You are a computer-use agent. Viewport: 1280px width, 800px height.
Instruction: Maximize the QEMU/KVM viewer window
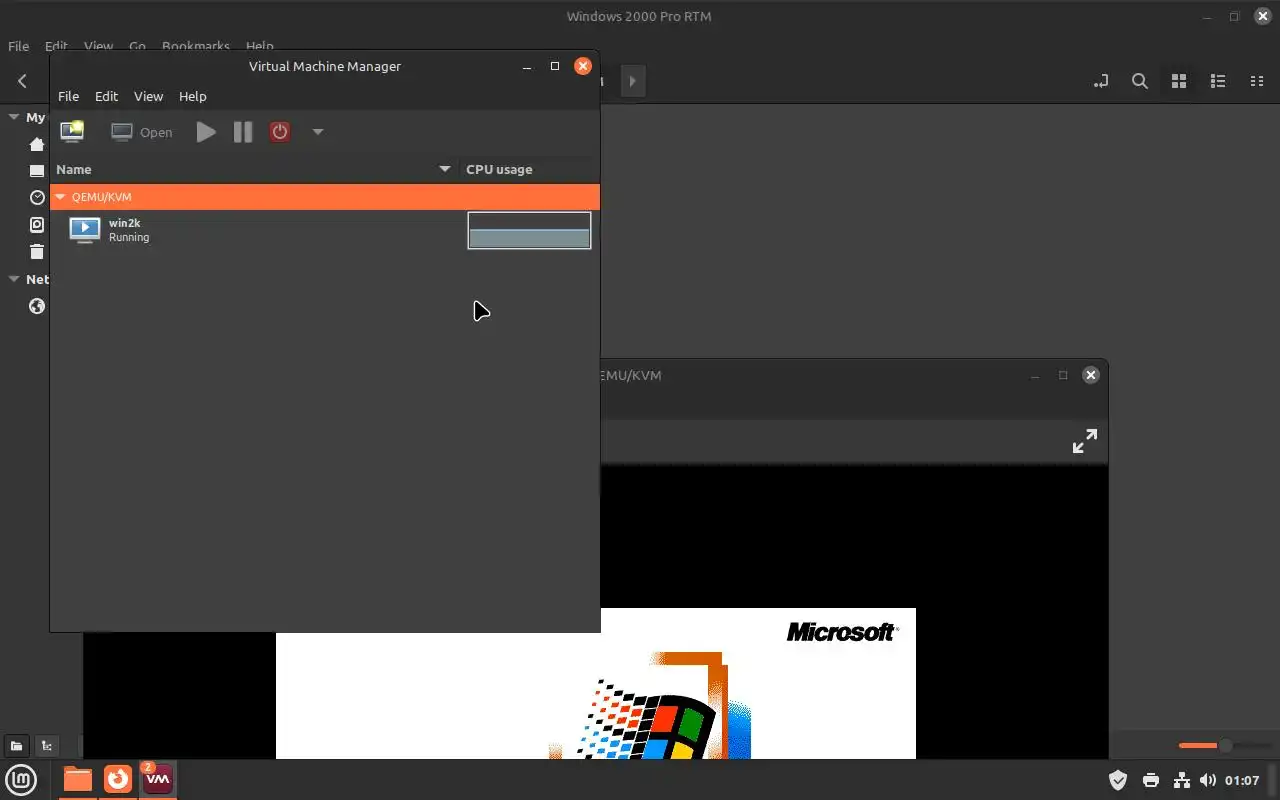[1063, 375]
